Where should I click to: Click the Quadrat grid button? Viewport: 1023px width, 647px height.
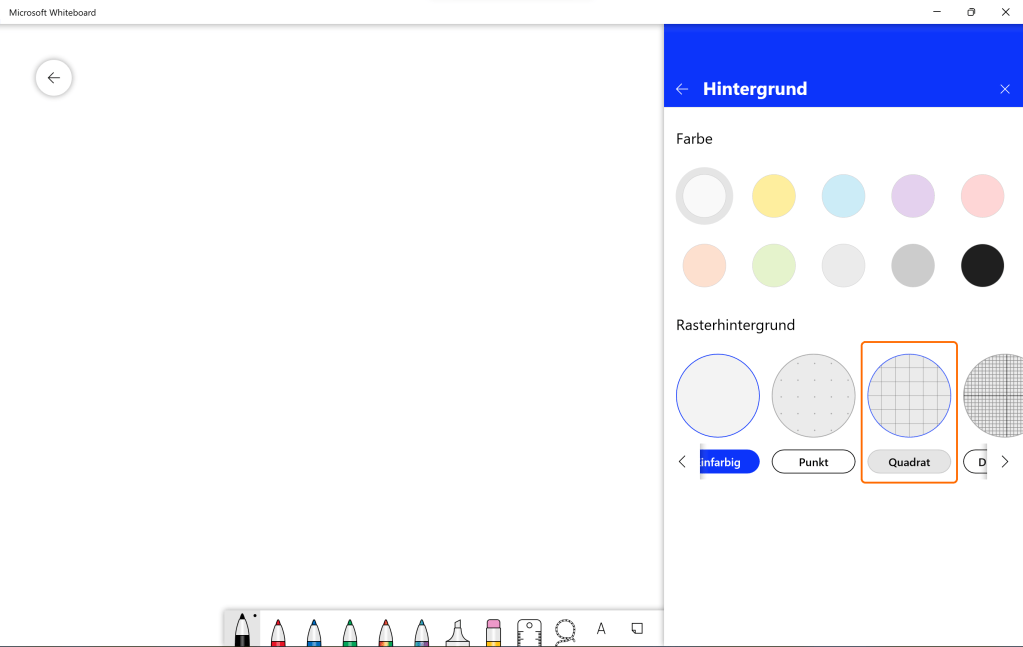909,462
